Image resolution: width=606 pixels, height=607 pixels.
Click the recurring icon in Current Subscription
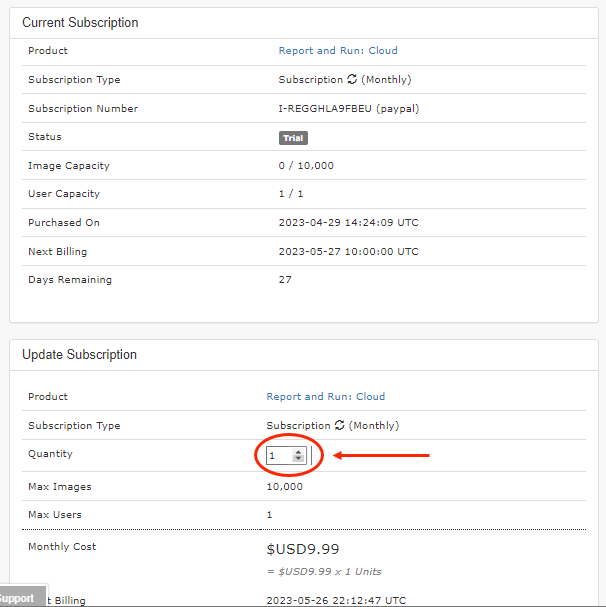coord(352,80)
